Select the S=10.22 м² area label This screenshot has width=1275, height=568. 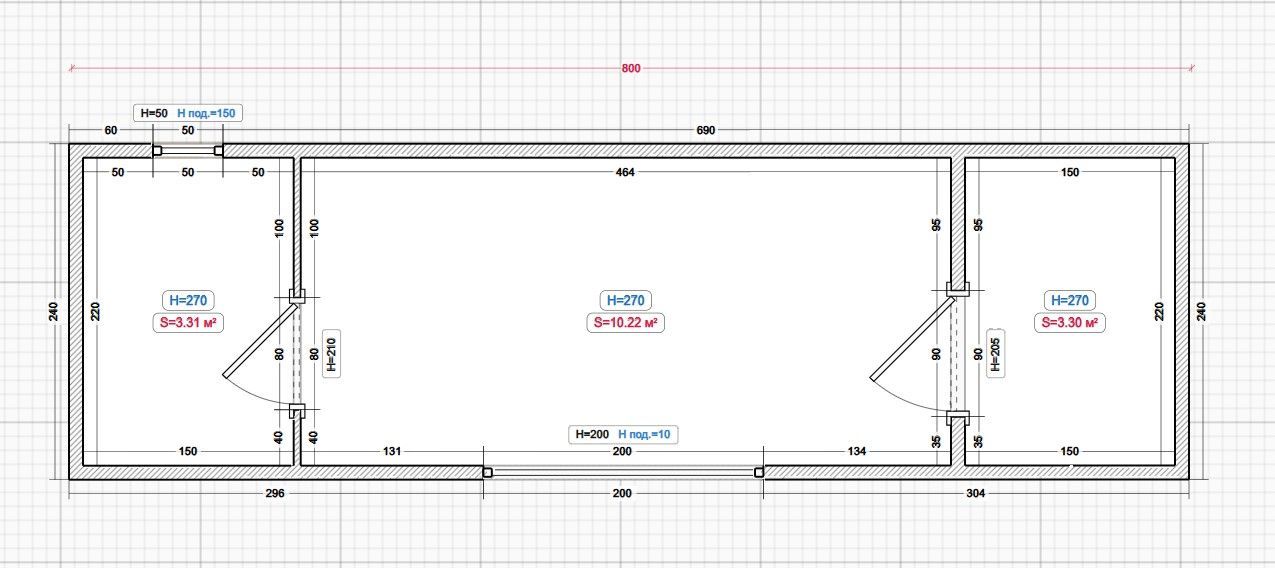coord(626,323)
